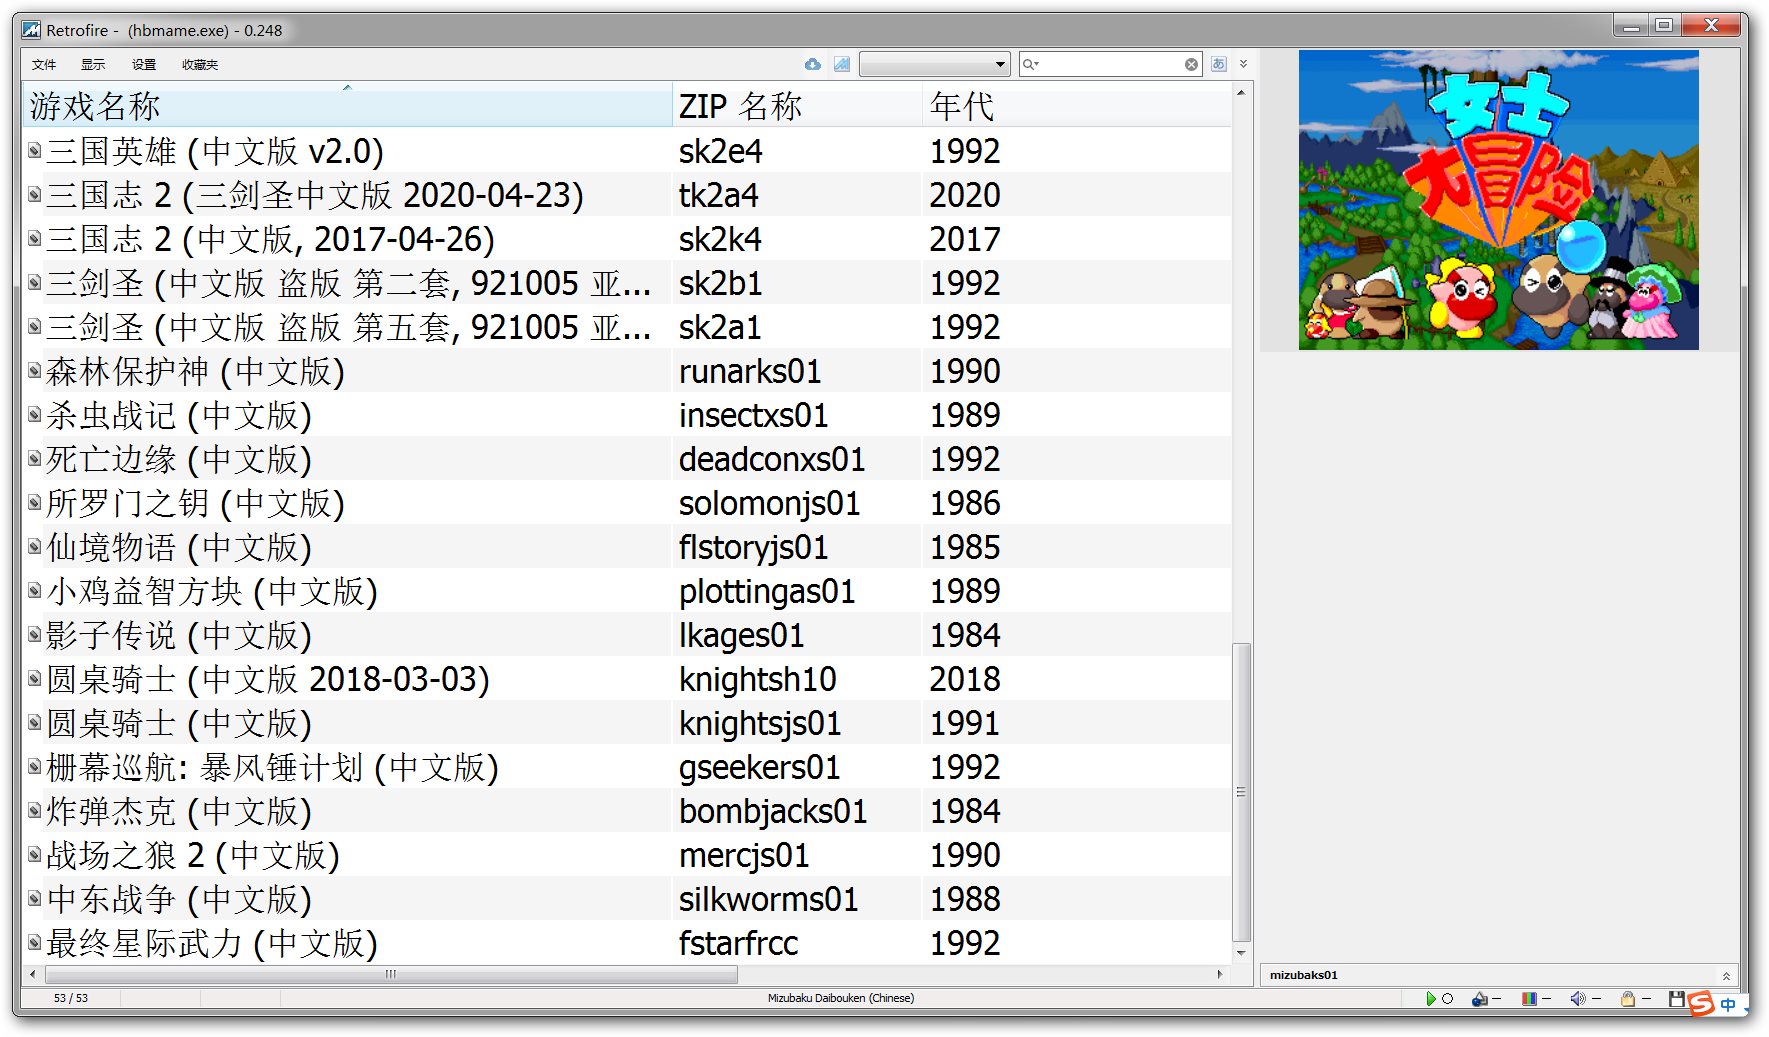Image resolution: width=1769 pixels, height=1037 pixels.
Task: Click the row icon beside 仙境物语 (中文版)
Action: [34, 547]
